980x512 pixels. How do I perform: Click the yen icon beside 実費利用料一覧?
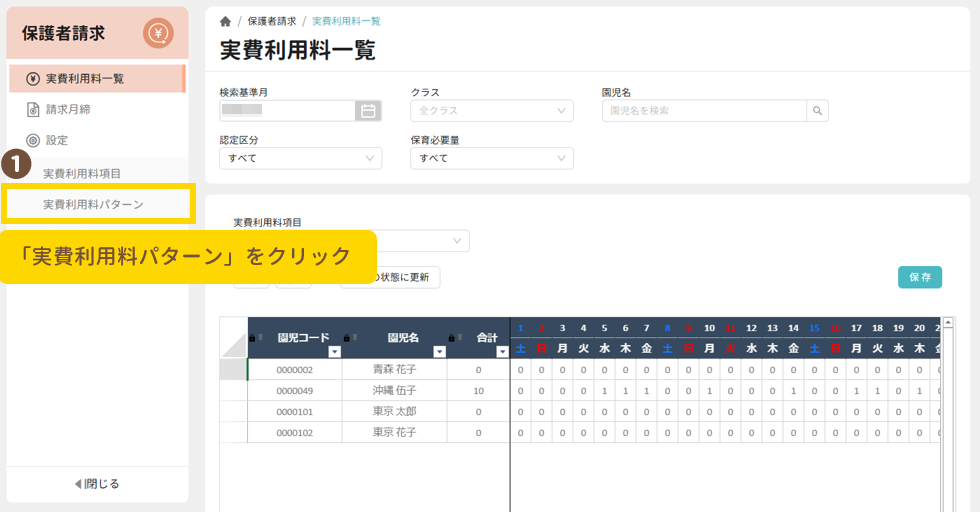coord(33,79)
